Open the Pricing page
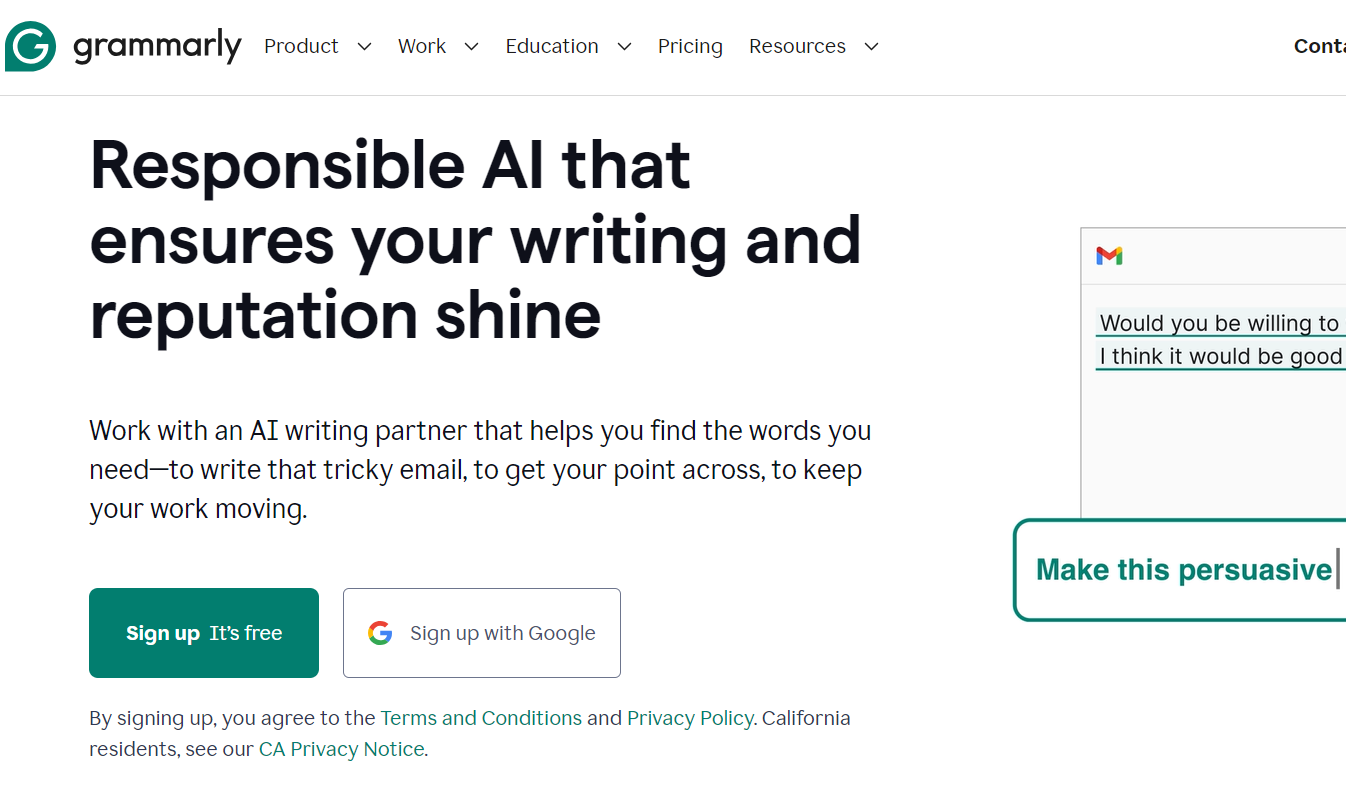The width and height of the screenshot is (1346, 800). 690,47
